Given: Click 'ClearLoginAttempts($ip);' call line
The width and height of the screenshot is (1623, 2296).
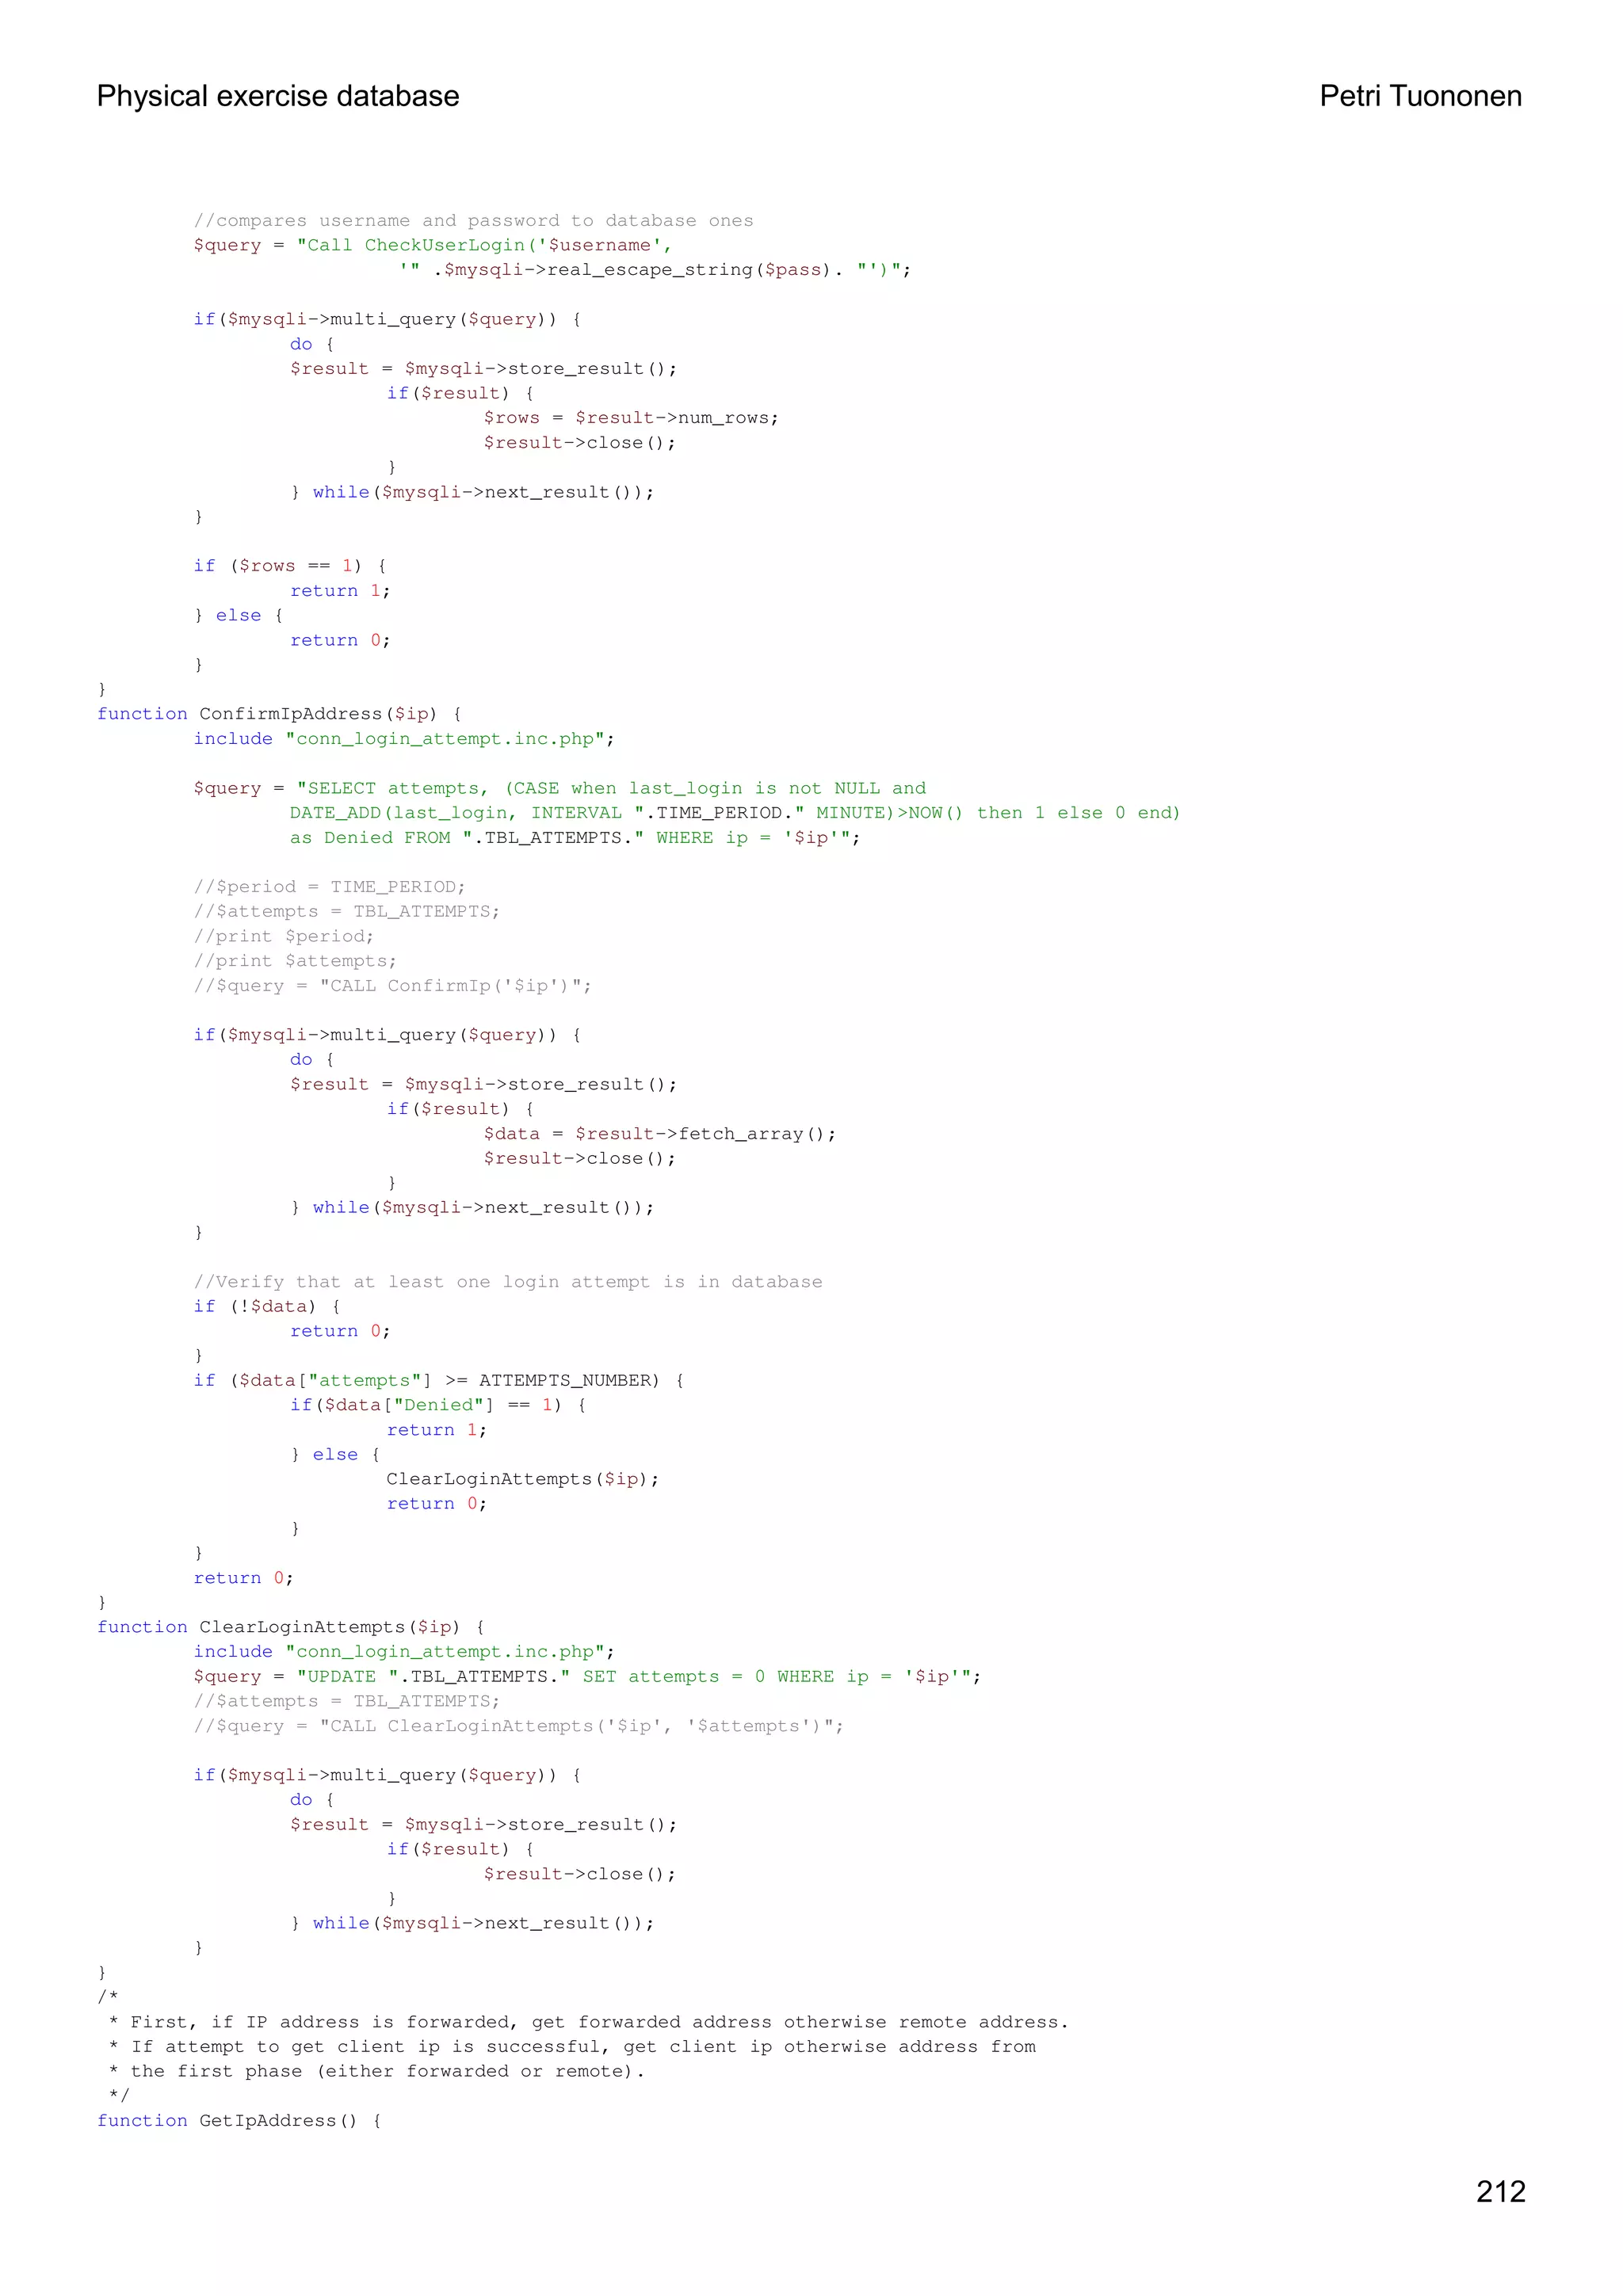Looking at the screenshot, I should pos(523,1479).
